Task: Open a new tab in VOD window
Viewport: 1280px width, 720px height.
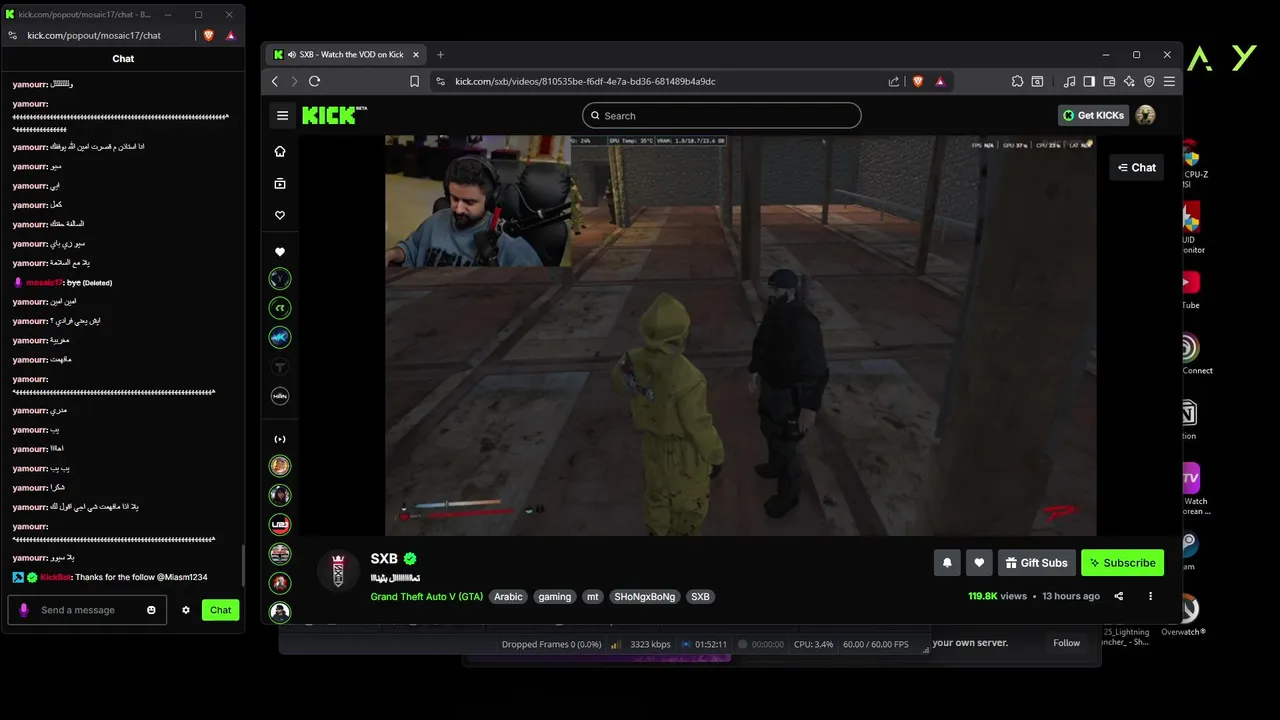Action: pyautogui.click(x=440, y=54)
